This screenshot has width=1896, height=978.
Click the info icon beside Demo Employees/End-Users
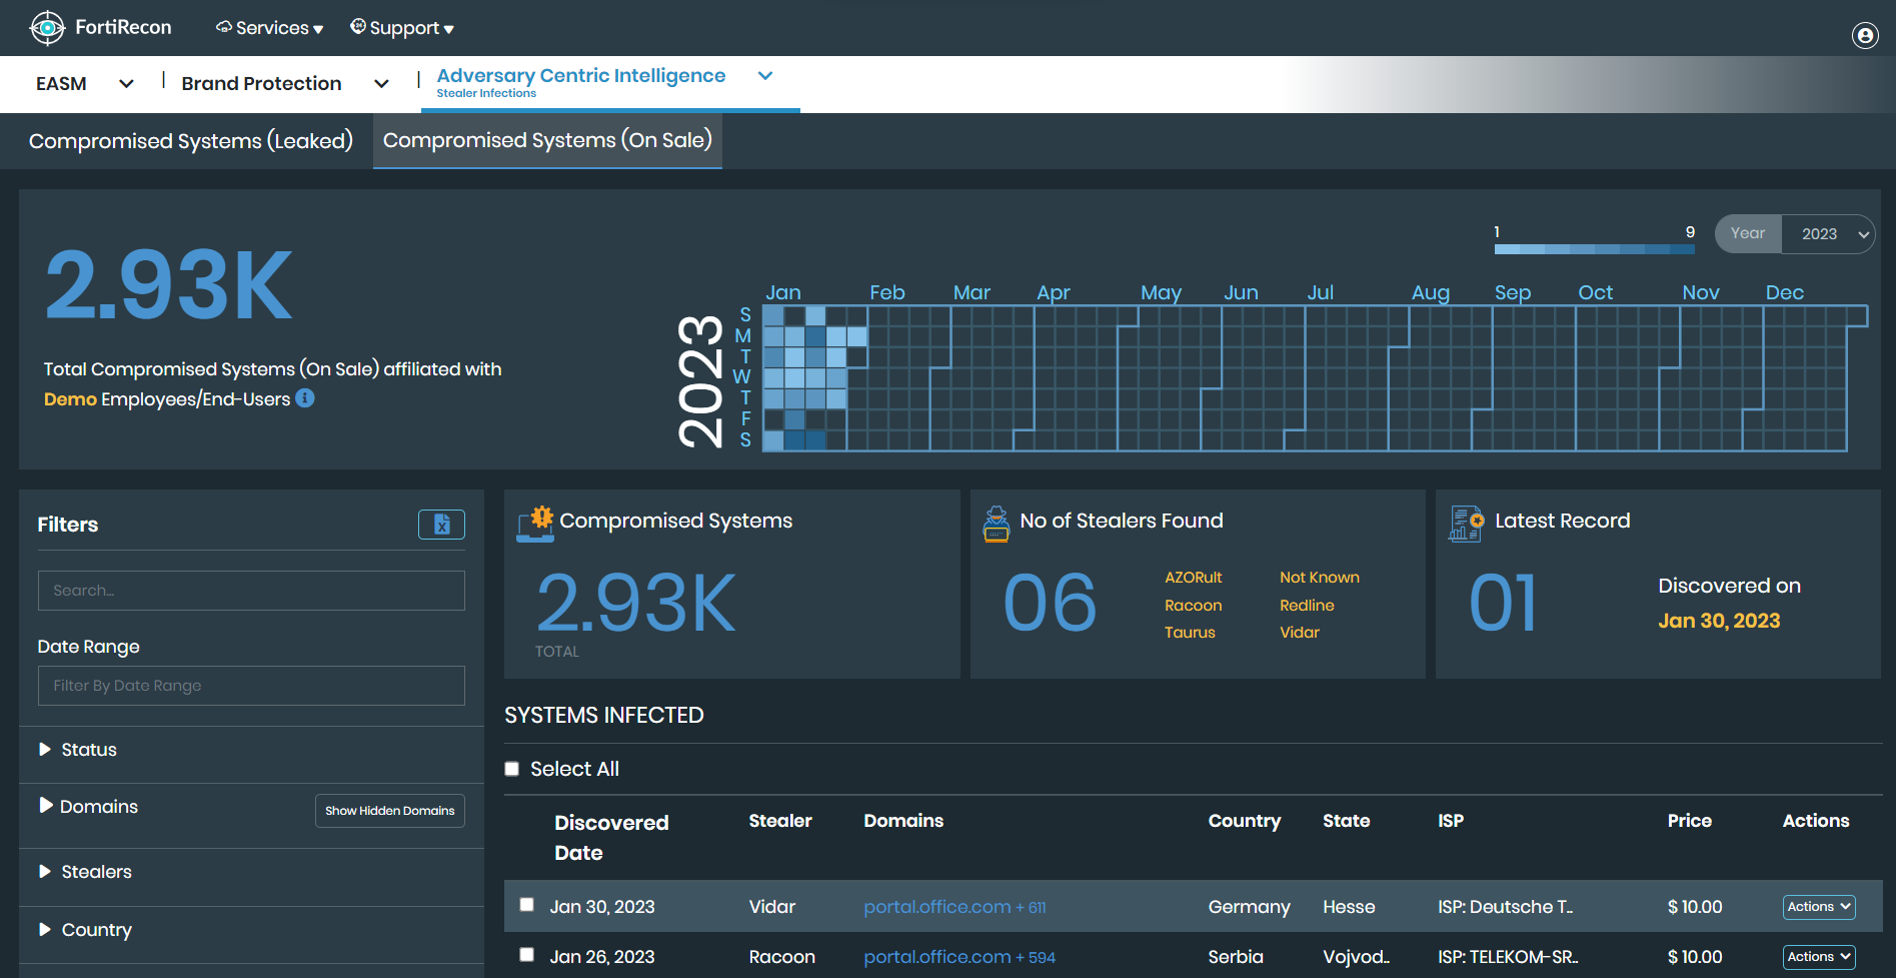tap(305, 398)
